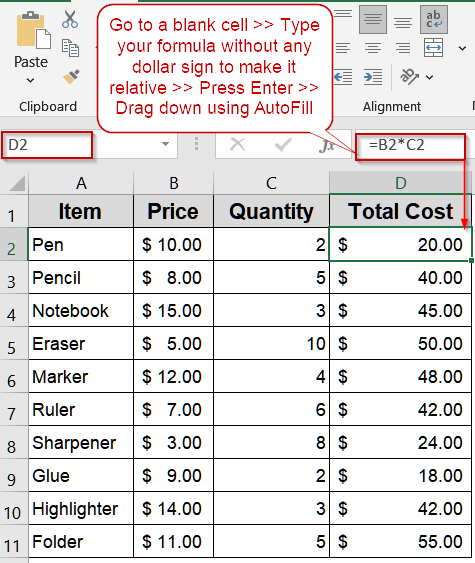Toggle Middle Align in the Alignment group
Image resolution: width=475 pixels, height=563 pixels.
pos(373,19)
